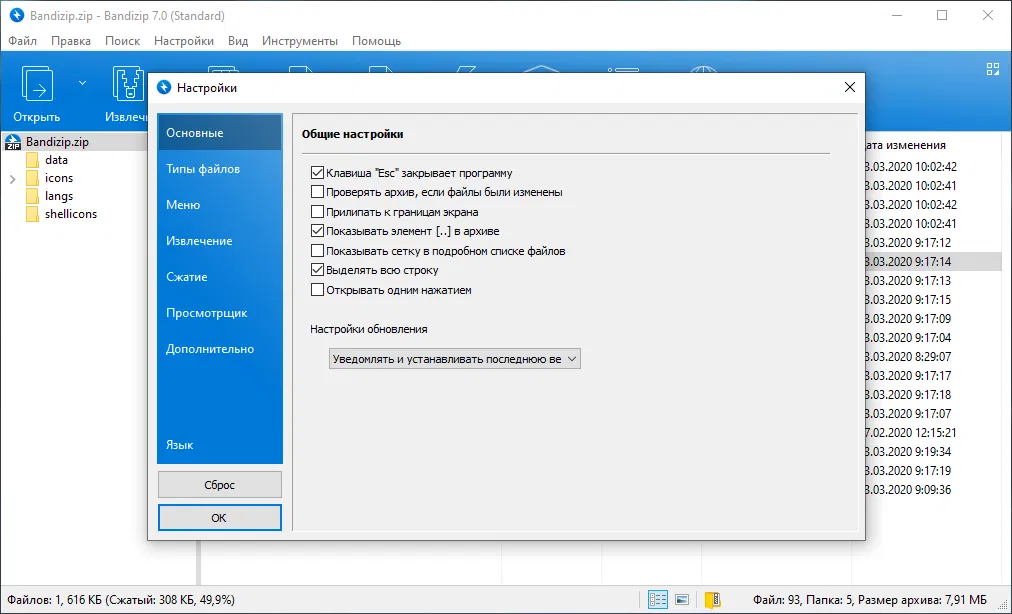Open the Извлечение settings tab
The image size is (1012, 614).
coord(219,241)
